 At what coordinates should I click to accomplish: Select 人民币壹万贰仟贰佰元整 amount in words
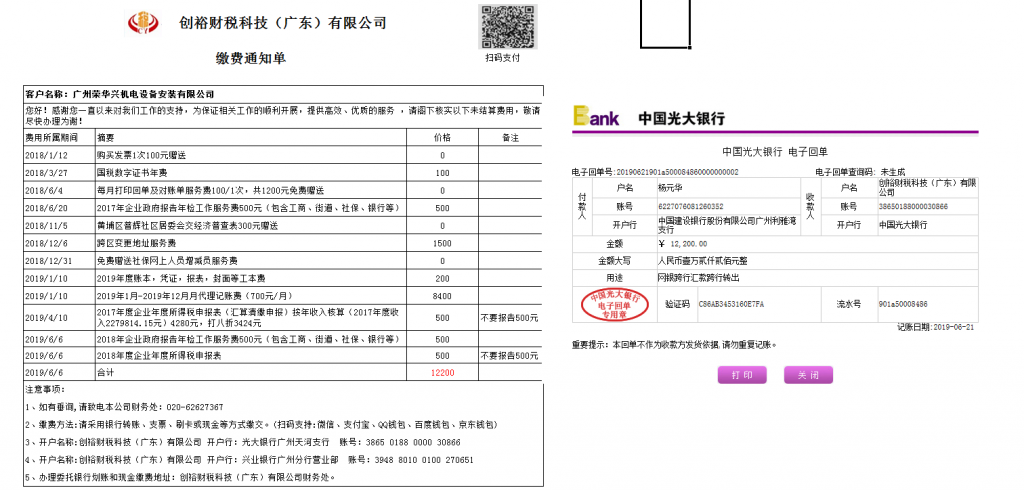pyautogui.click(x=703, y=261)
